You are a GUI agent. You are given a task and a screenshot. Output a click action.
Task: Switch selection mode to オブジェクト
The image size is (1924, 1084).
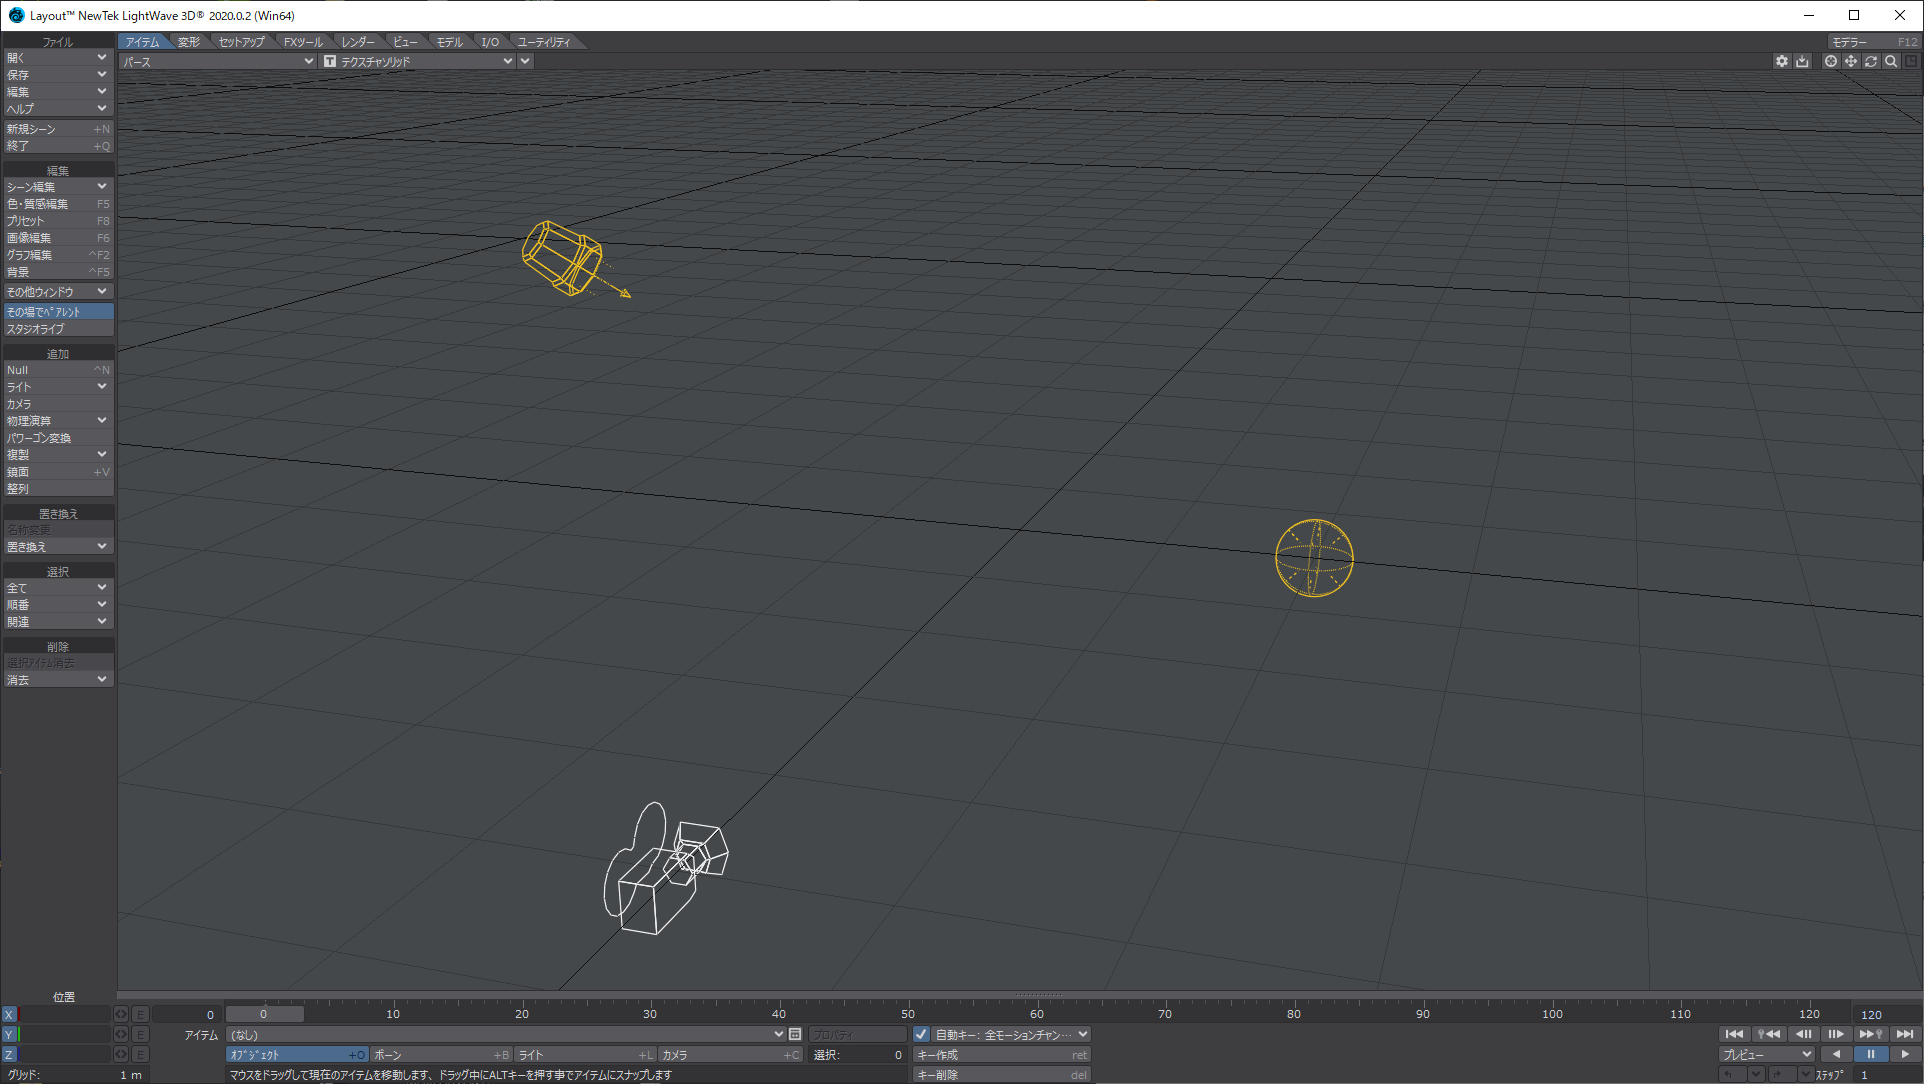(x=298, y=1054)
